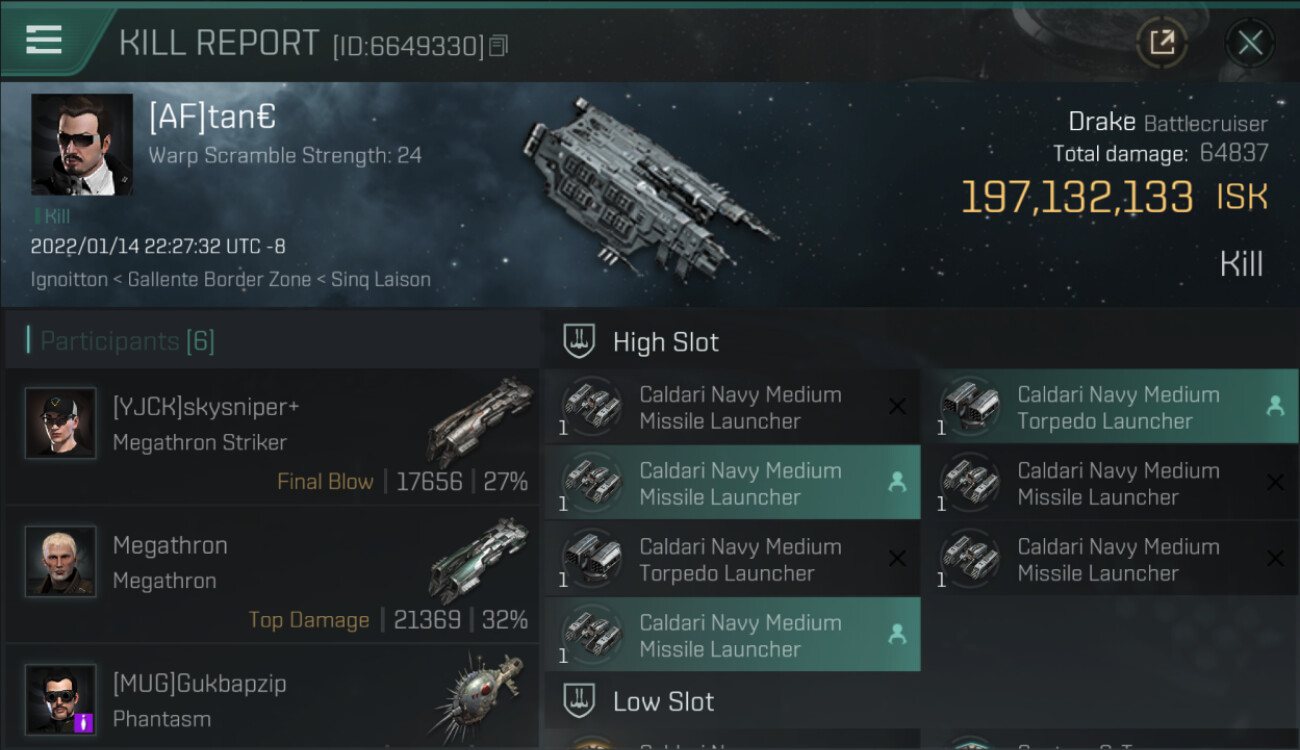
Task: Click the High Slot shield icon
Action: (x=580, y=342)
